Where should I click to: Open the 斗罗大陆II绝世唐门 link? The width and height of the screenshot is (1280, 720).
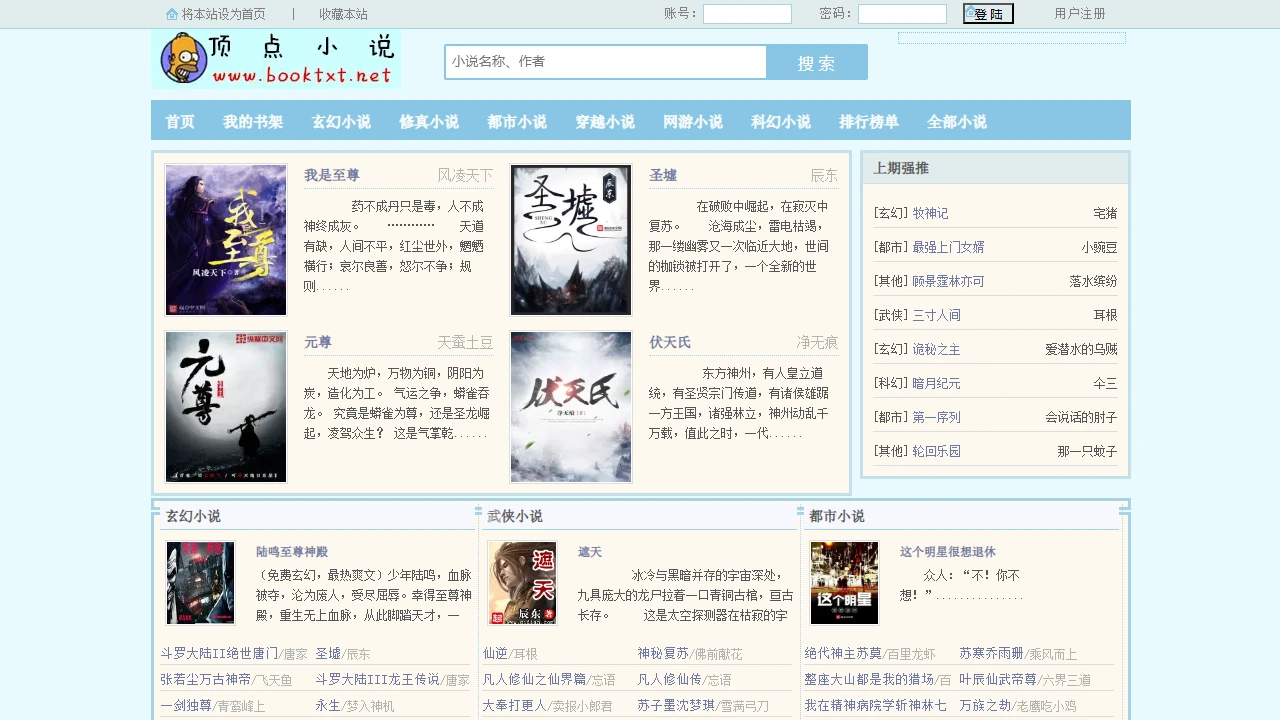(x=219, y=654)
